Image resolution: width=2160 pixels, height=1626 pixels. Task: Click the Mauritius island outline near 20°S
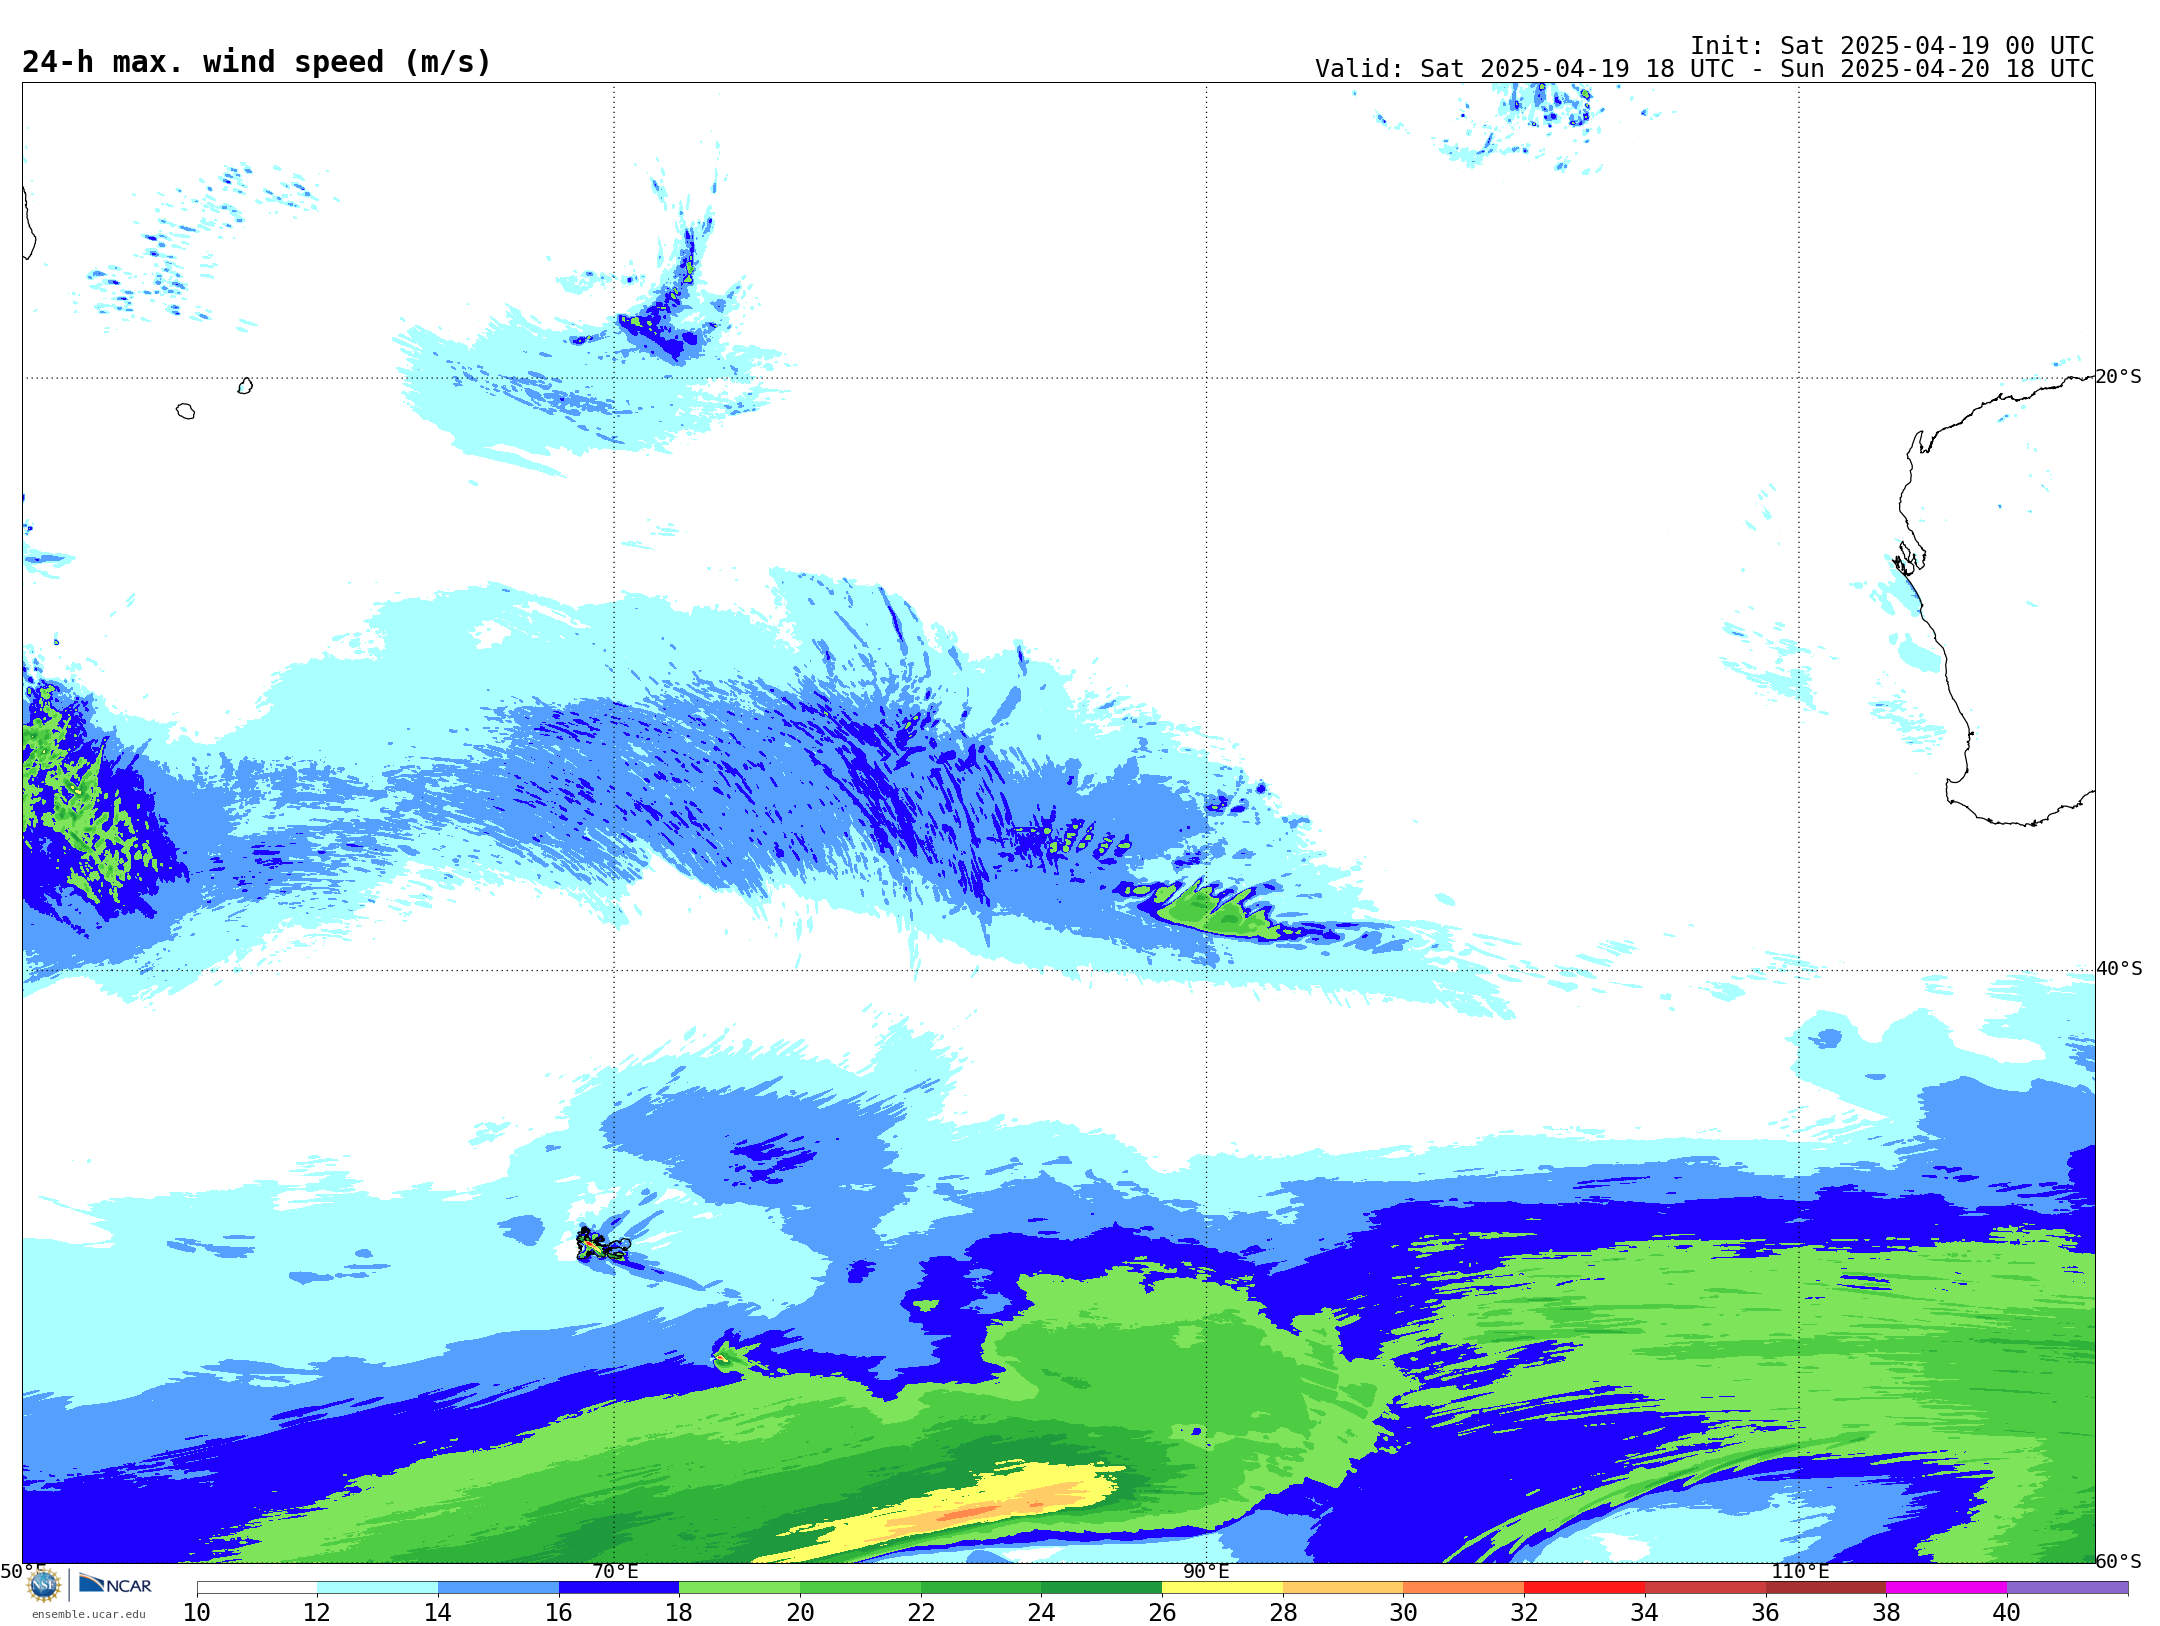245,386
